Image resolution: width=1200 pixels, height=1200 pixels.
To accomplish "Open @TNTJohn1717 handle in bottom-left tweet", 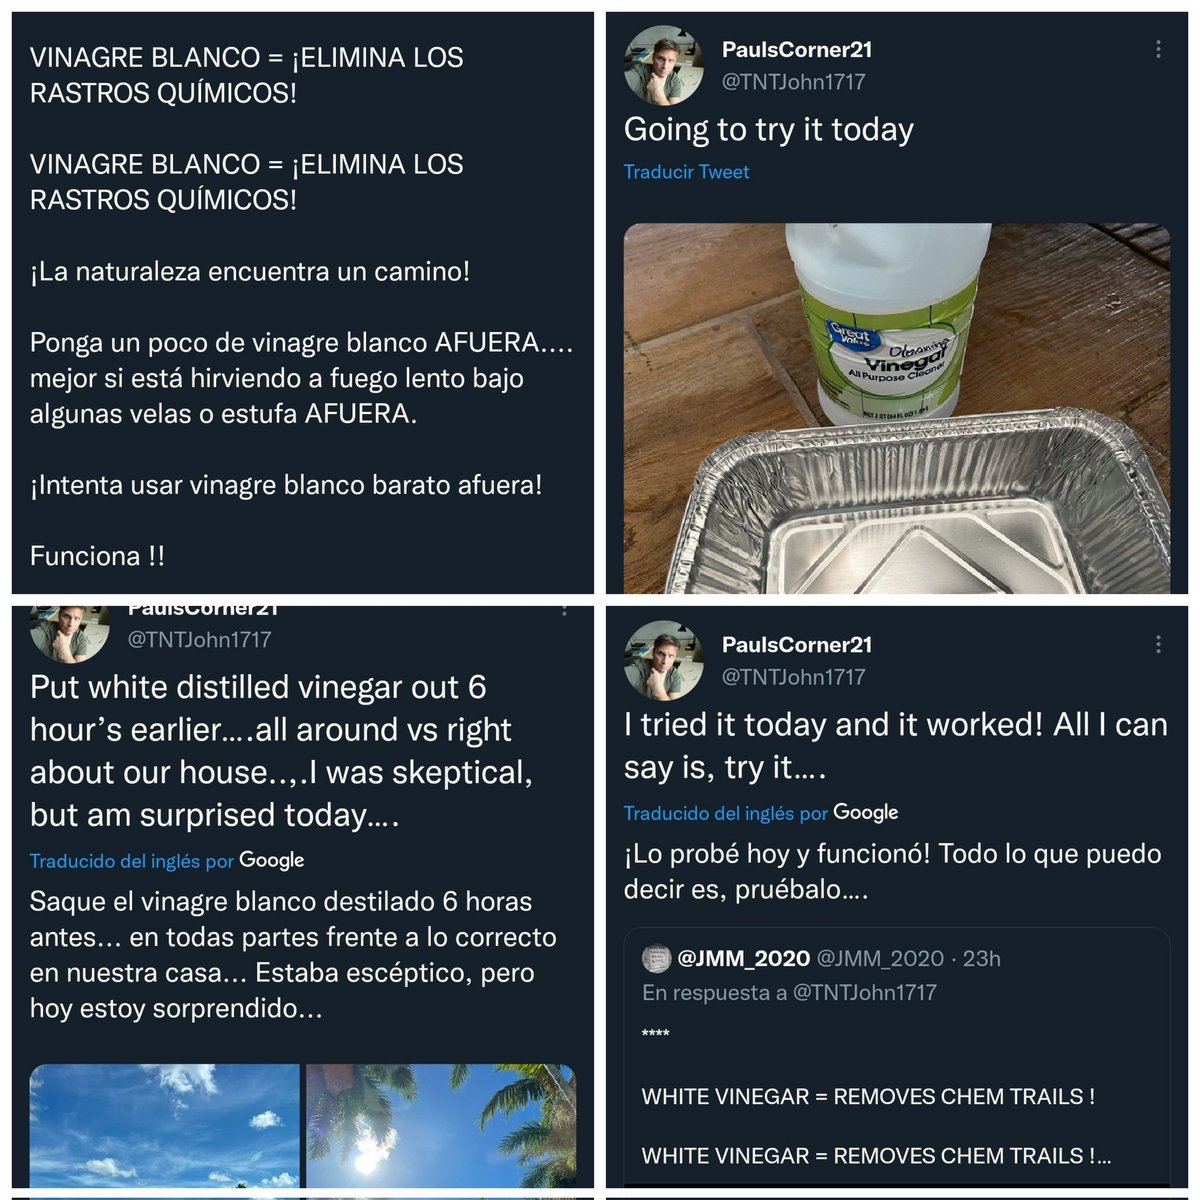I will tap(200, 640).
